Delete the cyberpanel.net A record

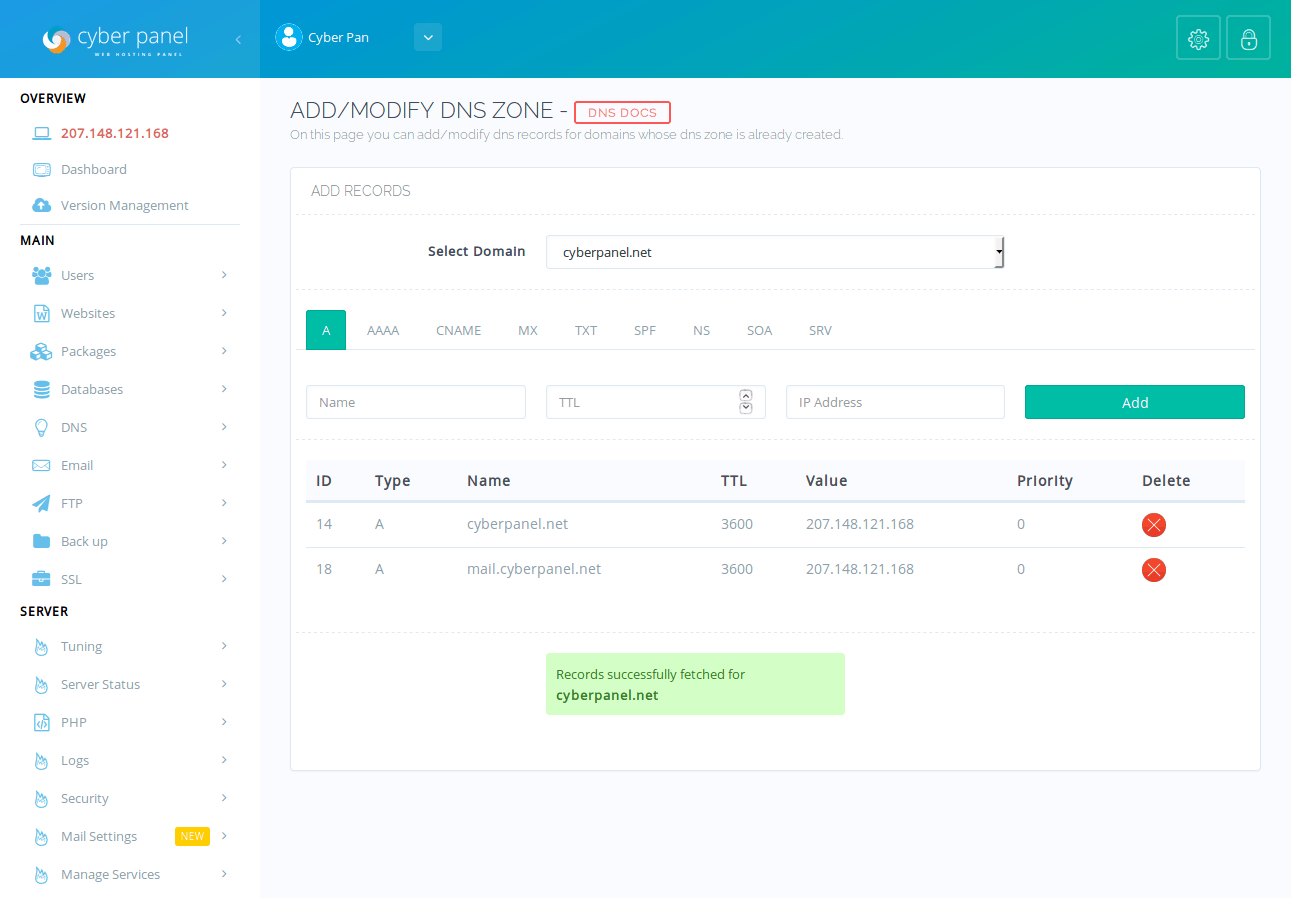[1154, 525]
